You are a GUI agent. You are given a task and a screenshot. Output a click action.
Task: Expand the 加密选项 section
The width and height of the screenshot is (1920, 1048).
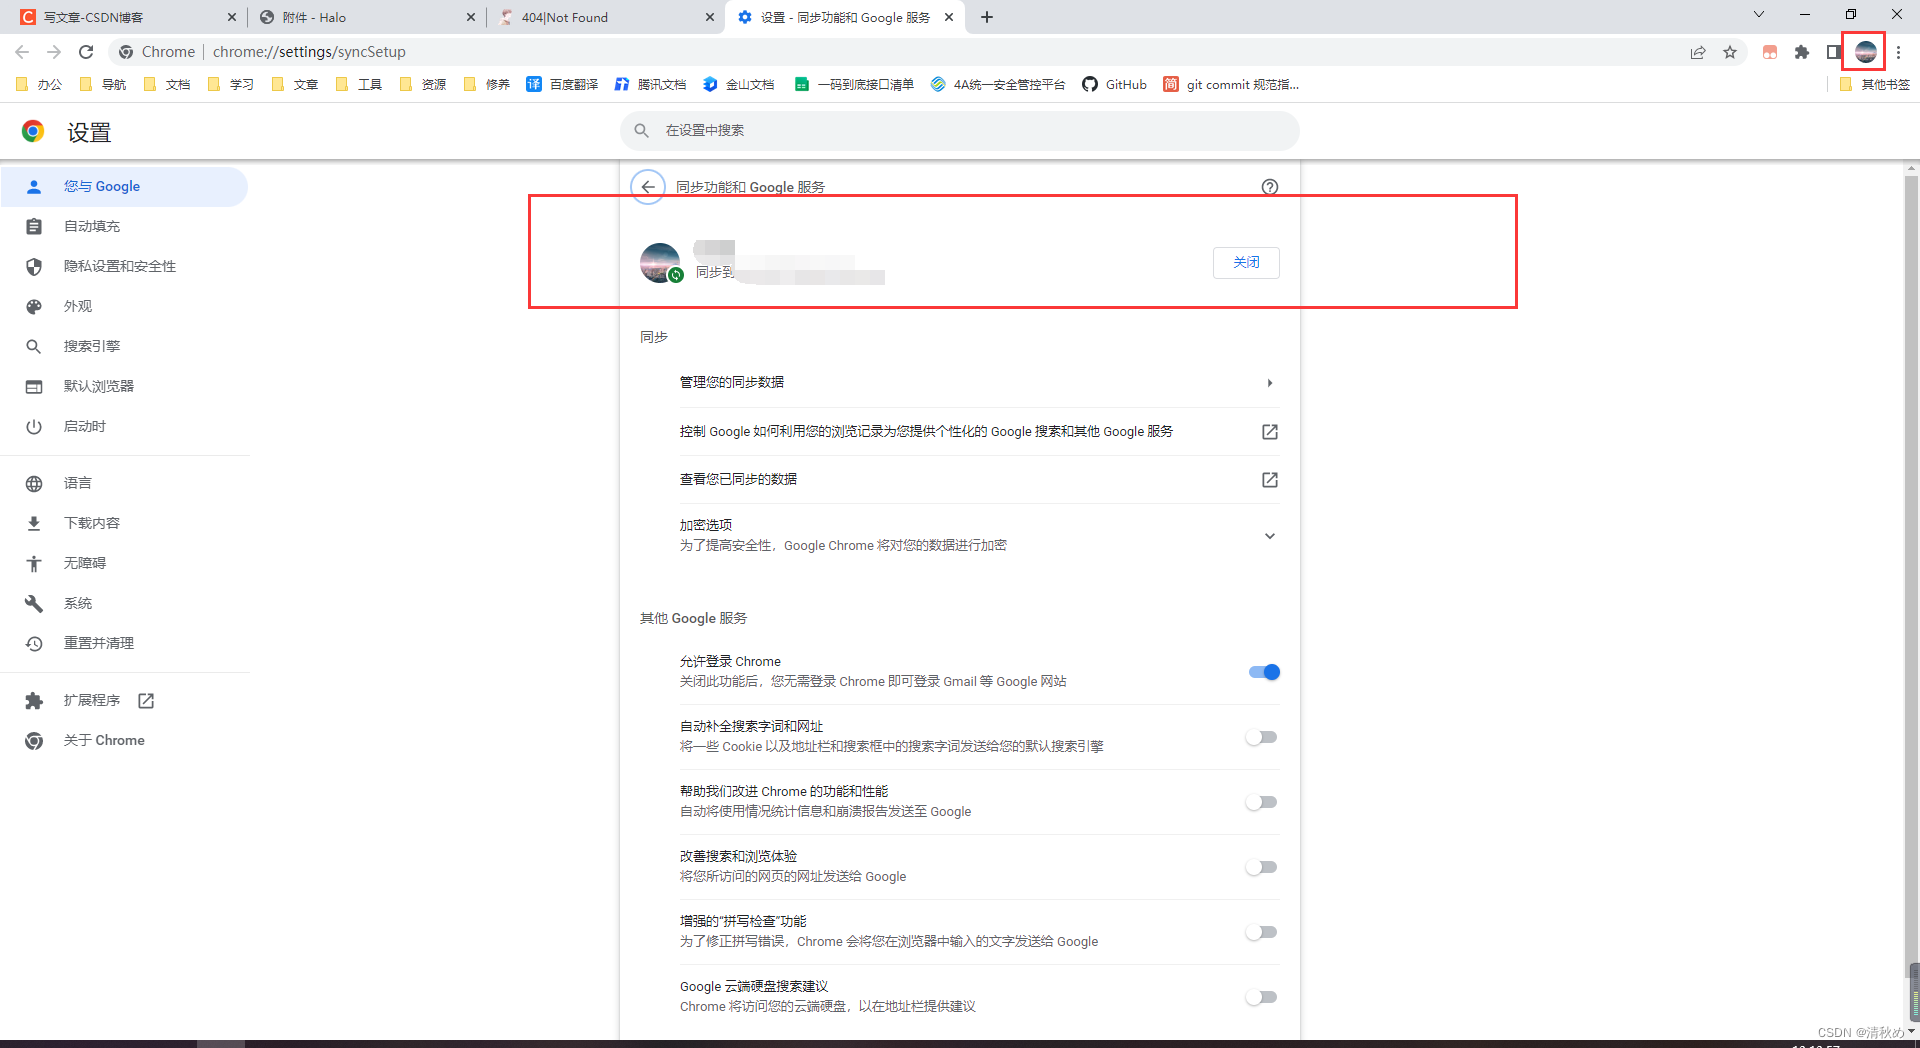(x=1269, y=535)
